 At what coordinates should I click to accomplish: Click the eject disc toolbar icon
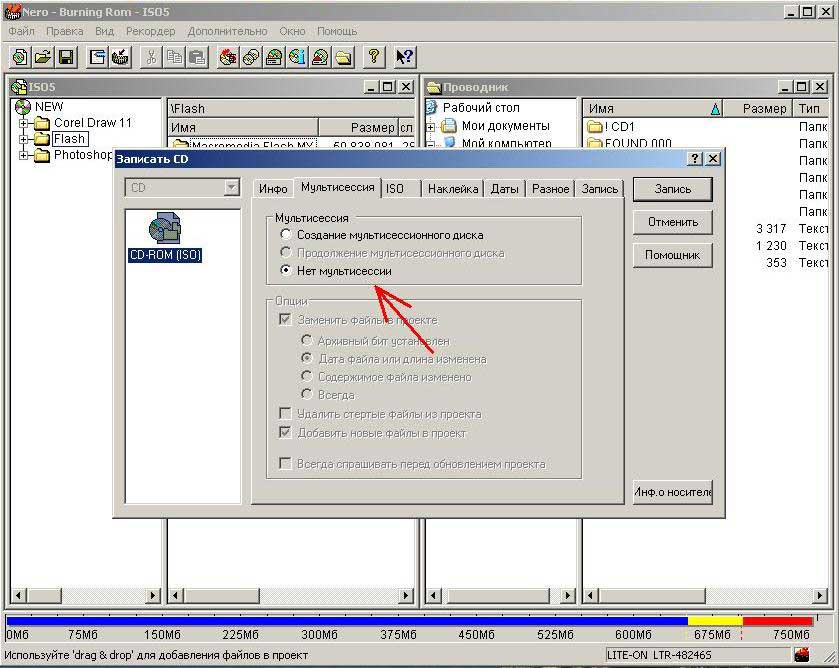(x=320, y=57)
